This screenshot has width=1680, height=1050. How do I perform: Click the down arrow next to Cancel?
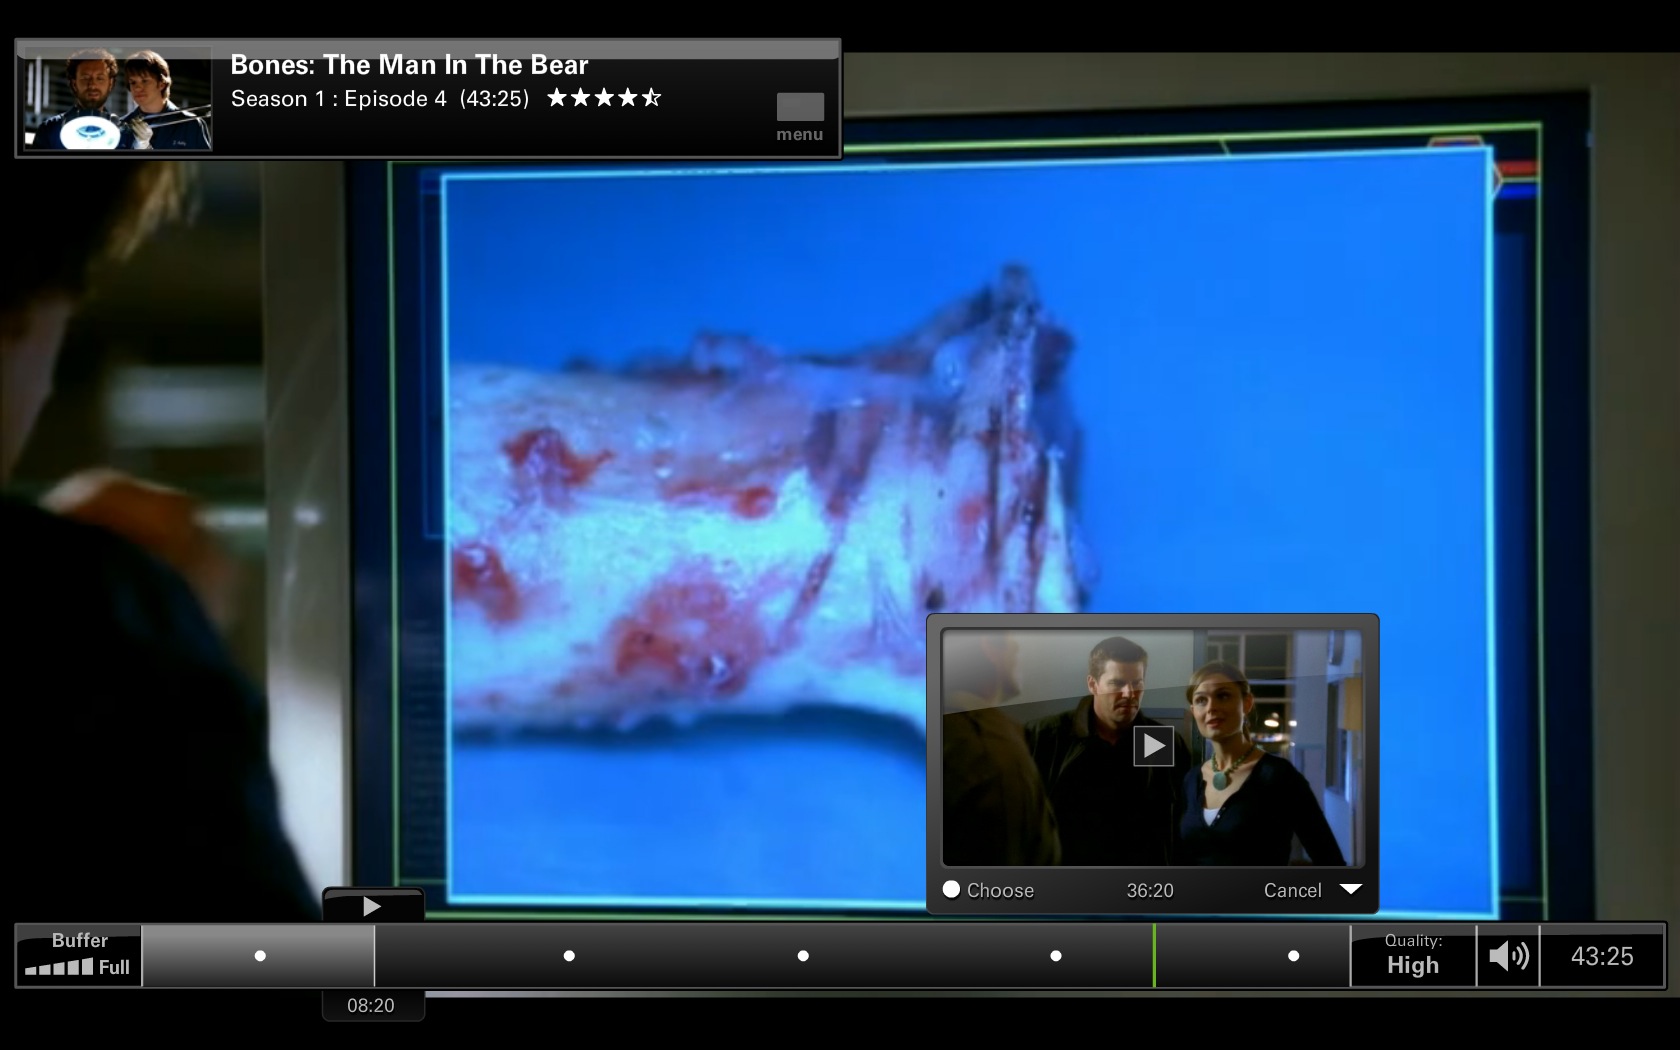coord(1351,889)
